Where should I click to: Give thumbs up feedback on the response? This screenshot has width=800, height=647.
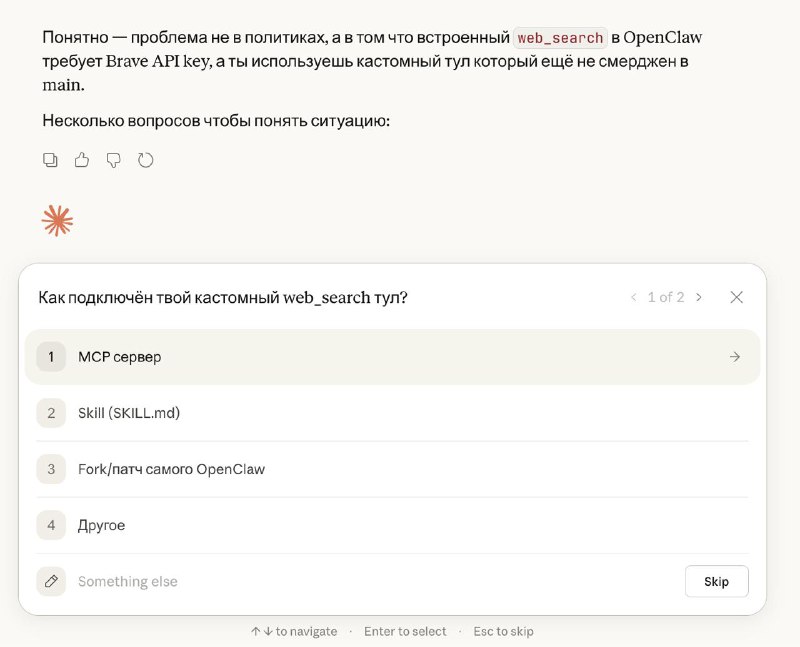[x=82, y=160]
